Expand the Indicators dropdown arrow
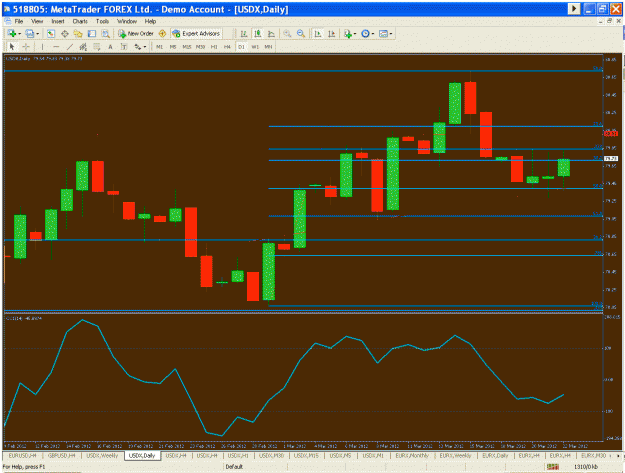This screenshot has height=473, width=625. (x=355, y=34)
